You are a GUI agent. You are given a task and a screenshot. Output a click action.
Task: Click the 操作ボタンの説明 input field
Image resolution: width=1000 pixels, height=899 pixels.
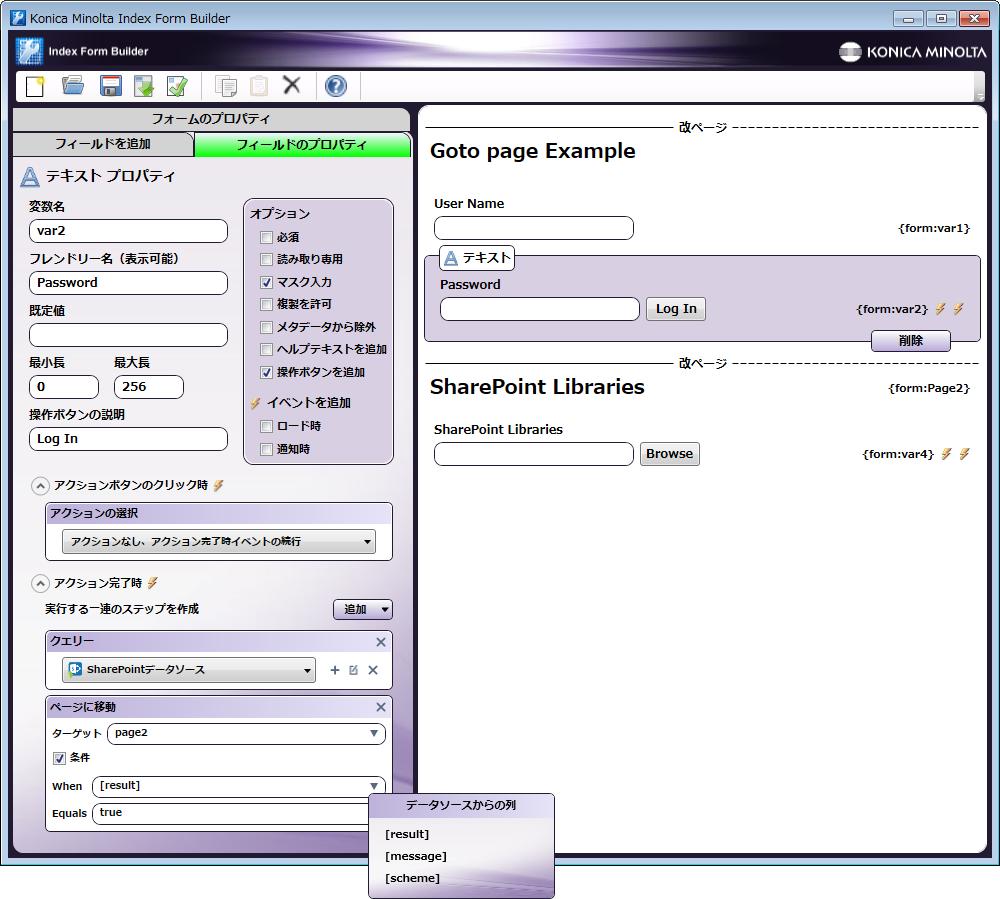point(128,439)
